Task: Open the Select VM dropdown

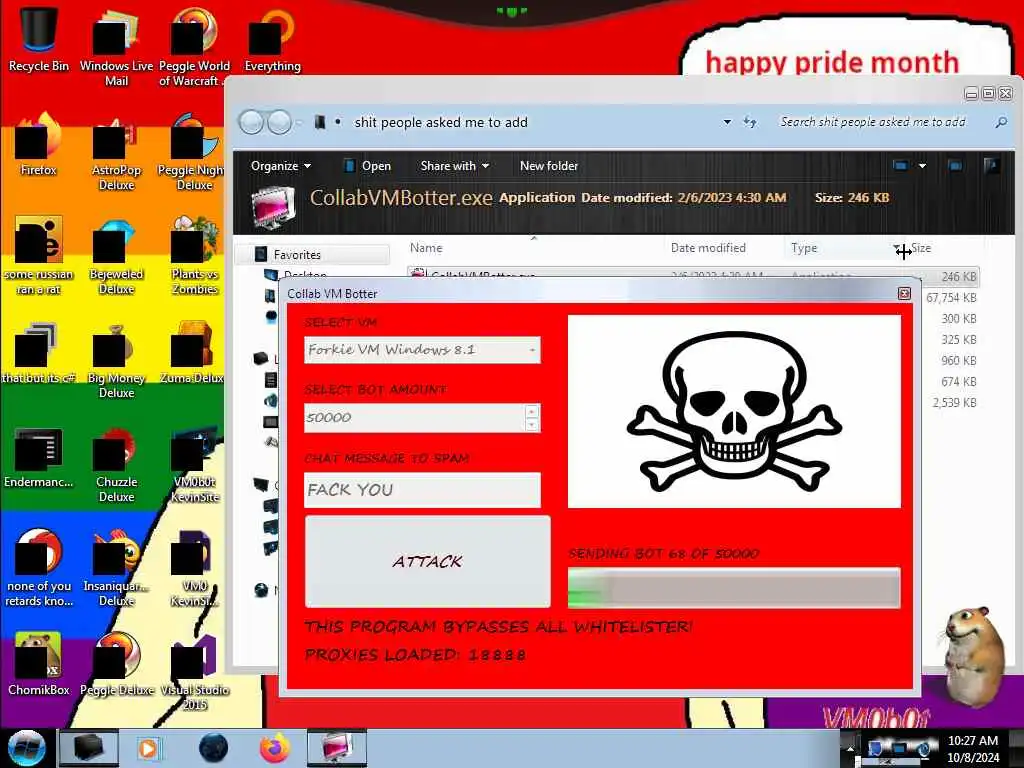Action: point(422,350)
